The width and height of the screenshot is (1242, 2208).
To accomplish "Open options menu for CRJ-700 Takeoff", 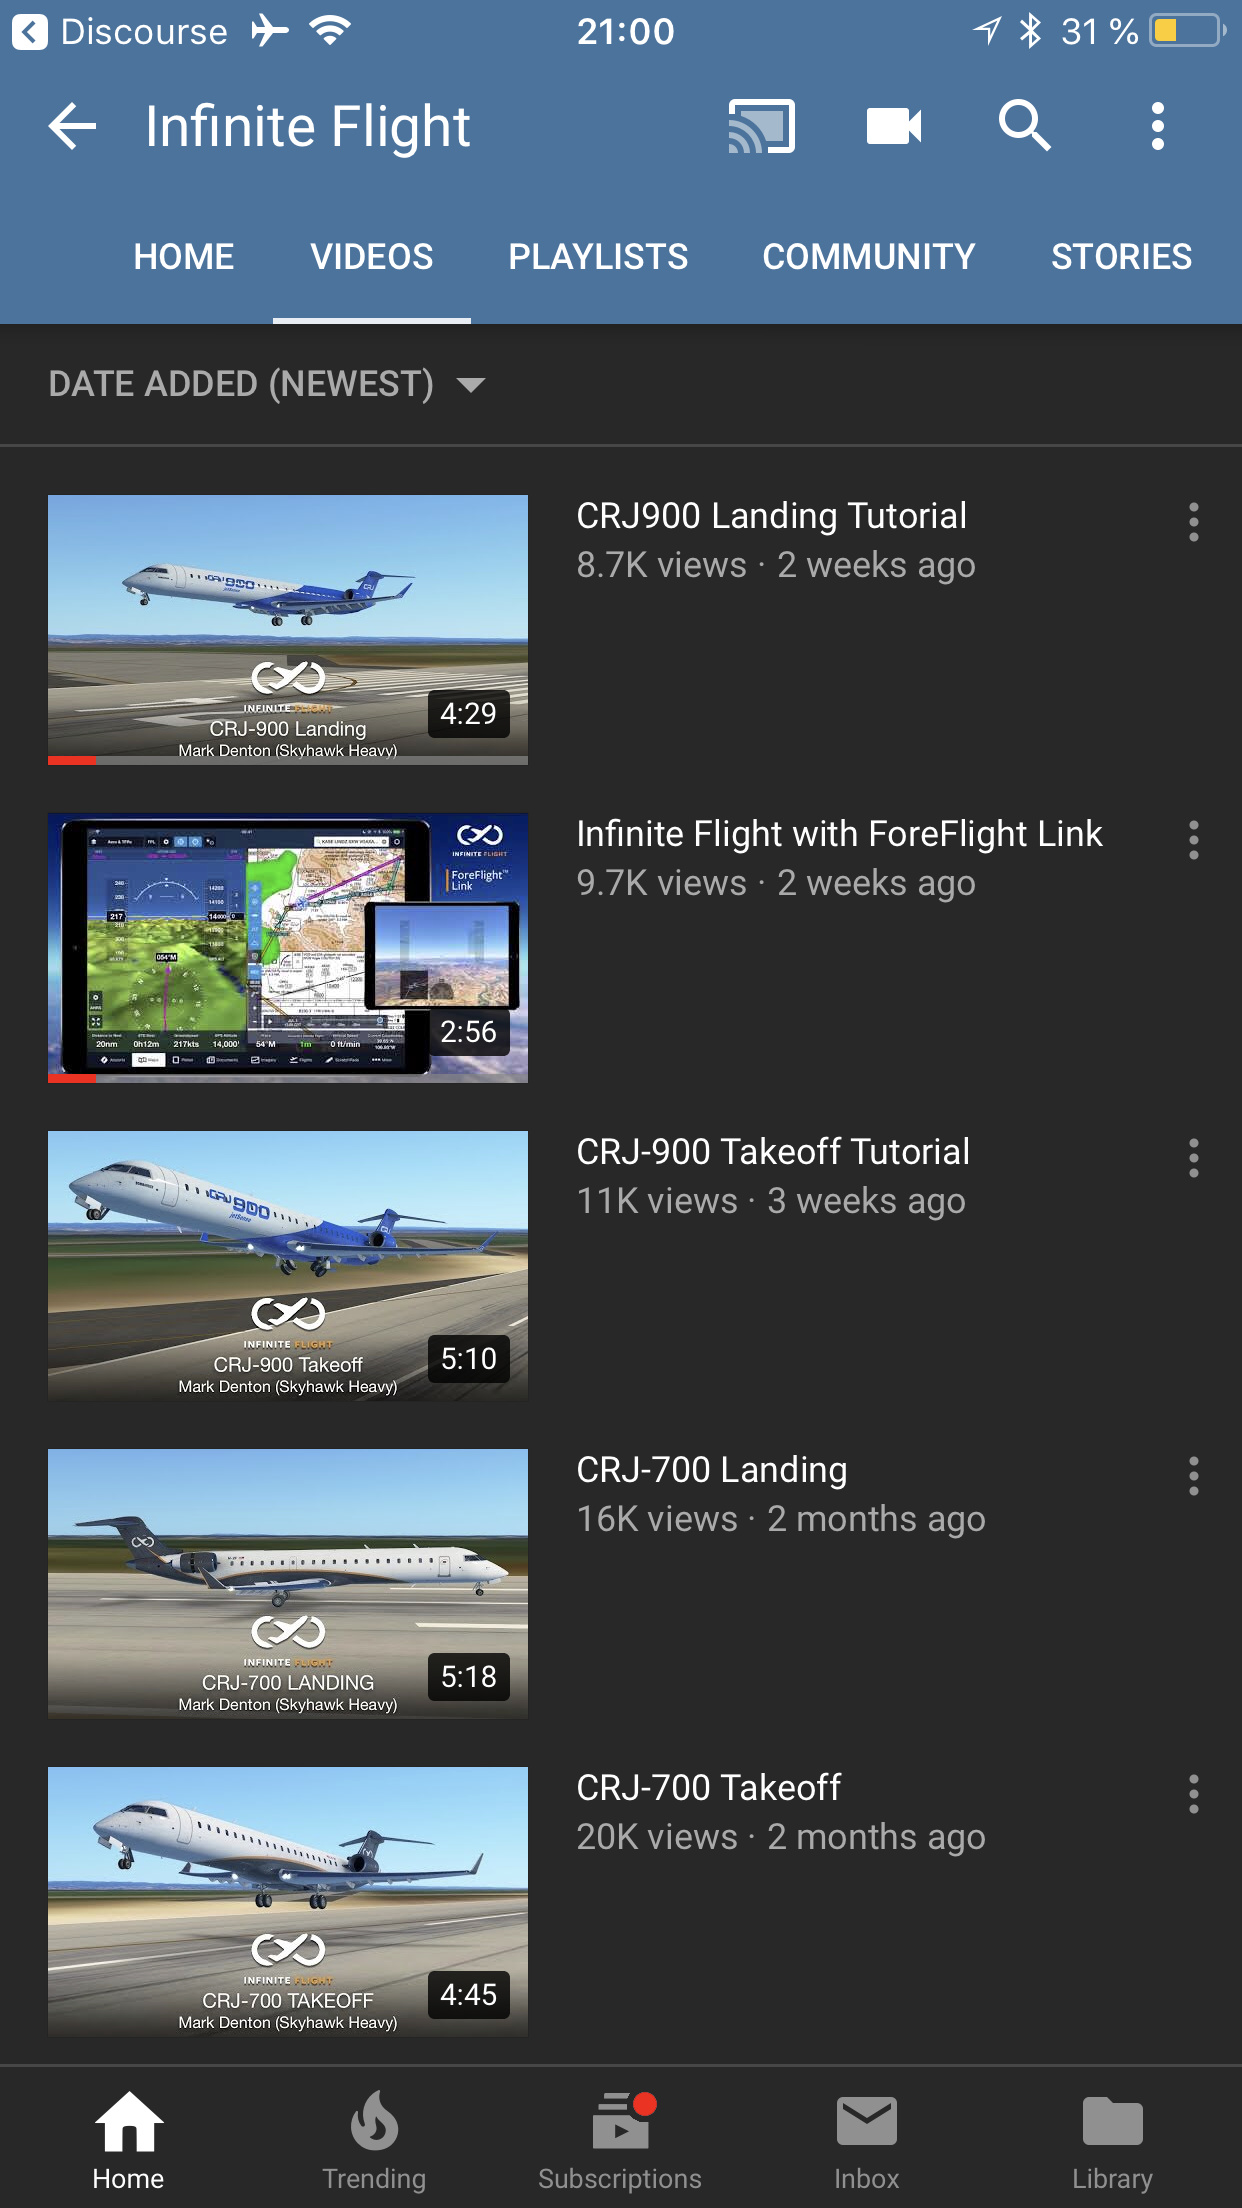I will pos(1193,1794).
